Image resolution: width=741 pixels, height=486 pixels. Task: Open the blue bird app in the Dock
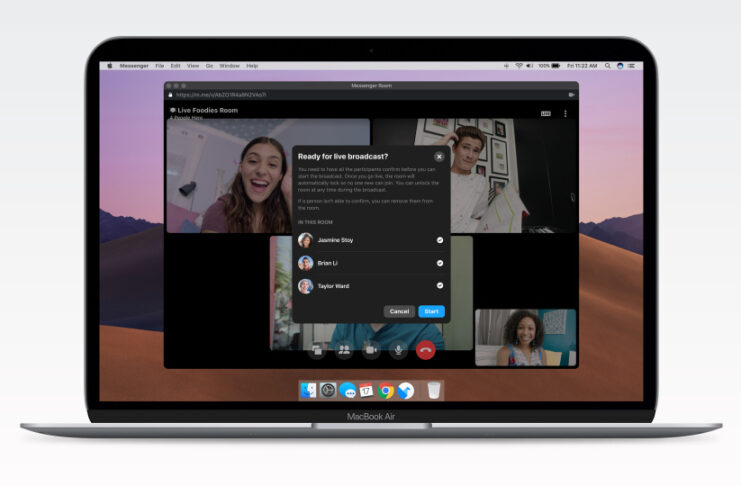(x=406, y=391)
